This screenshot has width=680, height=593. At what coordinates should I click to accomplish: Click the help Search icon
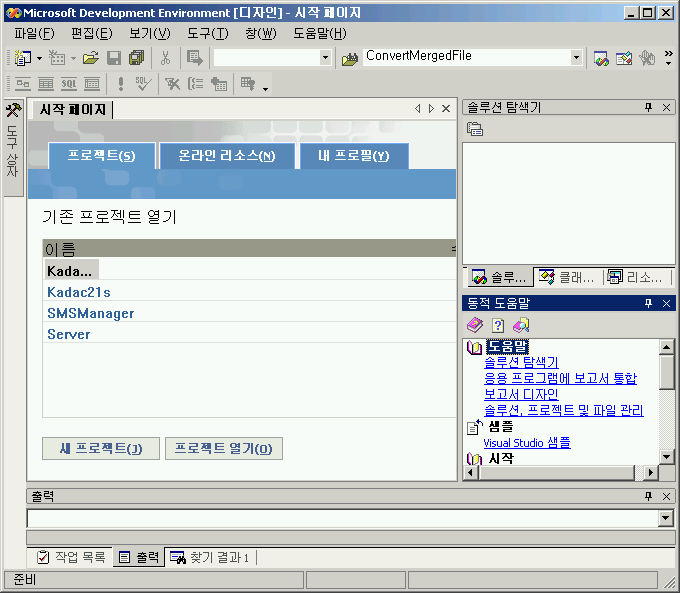click(x=521, y=325)
